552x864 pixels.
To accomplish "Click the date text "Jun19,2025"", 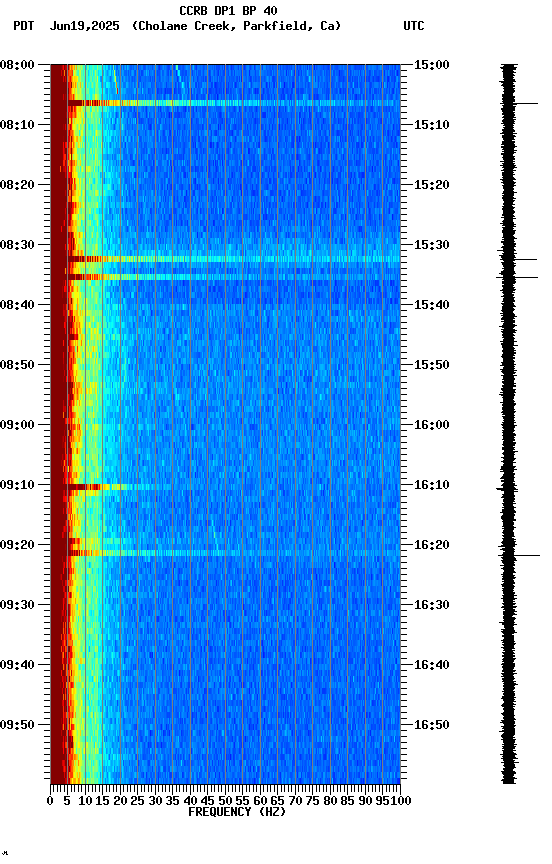I will (x=84, y=26).
